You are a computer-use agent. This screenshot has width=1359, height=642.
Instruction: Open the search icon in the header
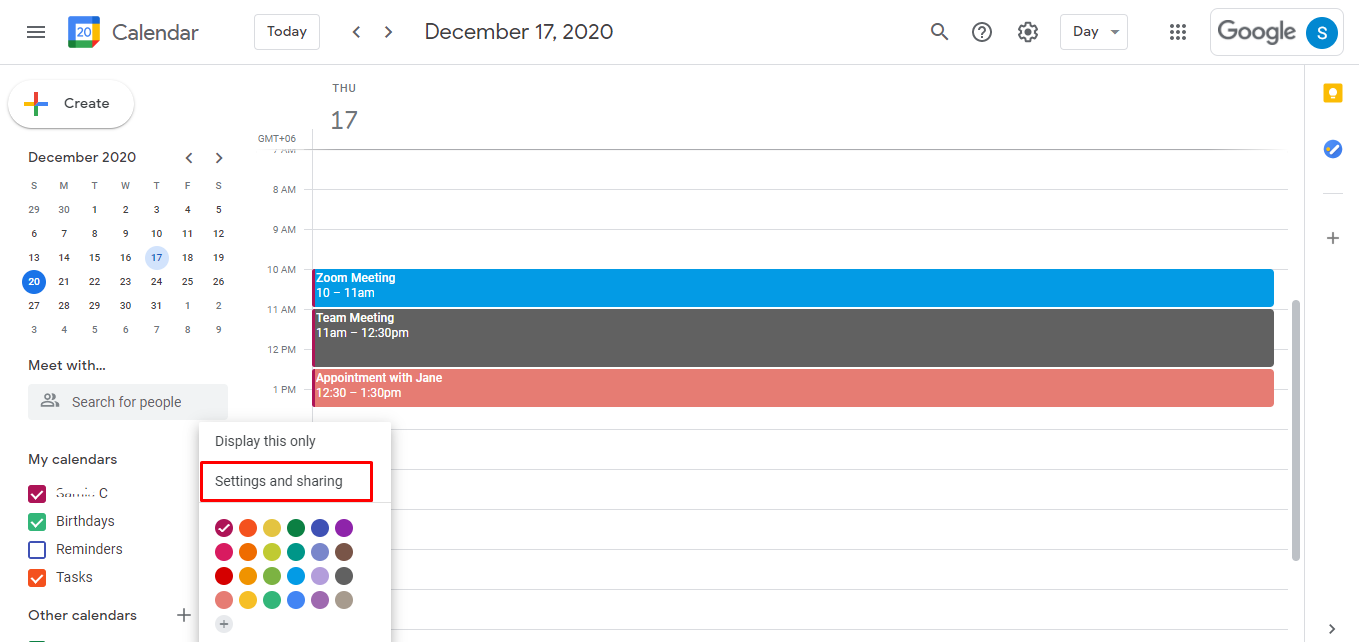[x=939, y=31]
